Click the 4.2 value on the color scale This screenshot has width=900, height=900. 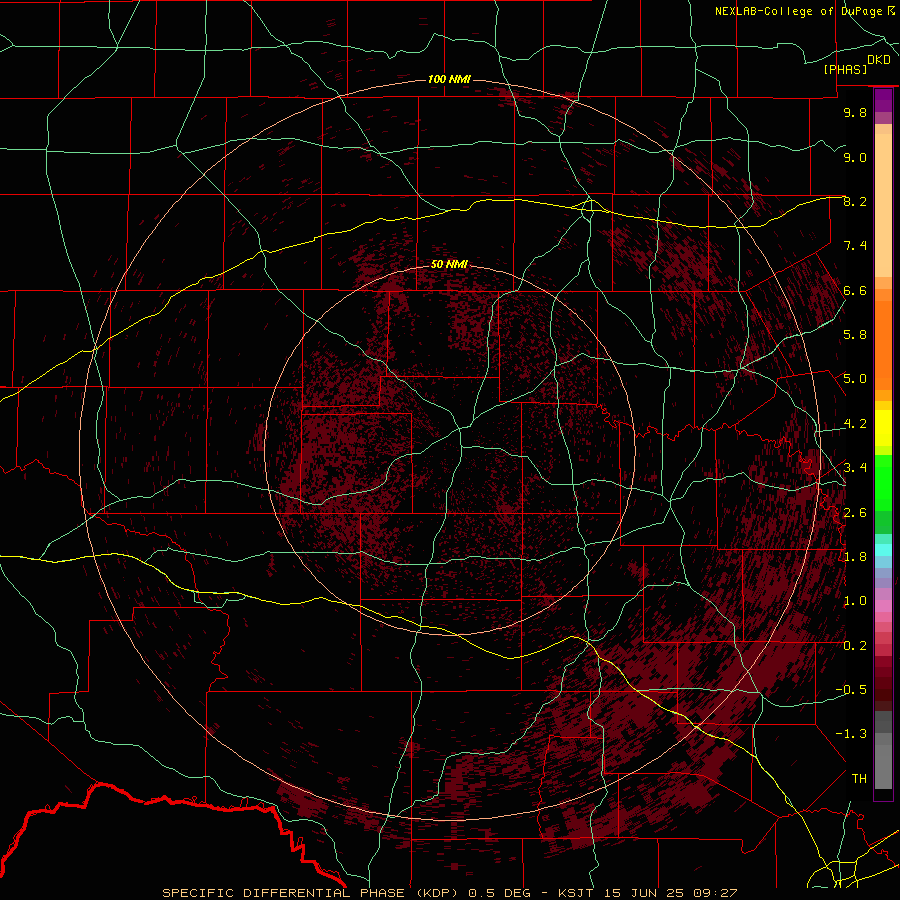click(855, 424)
